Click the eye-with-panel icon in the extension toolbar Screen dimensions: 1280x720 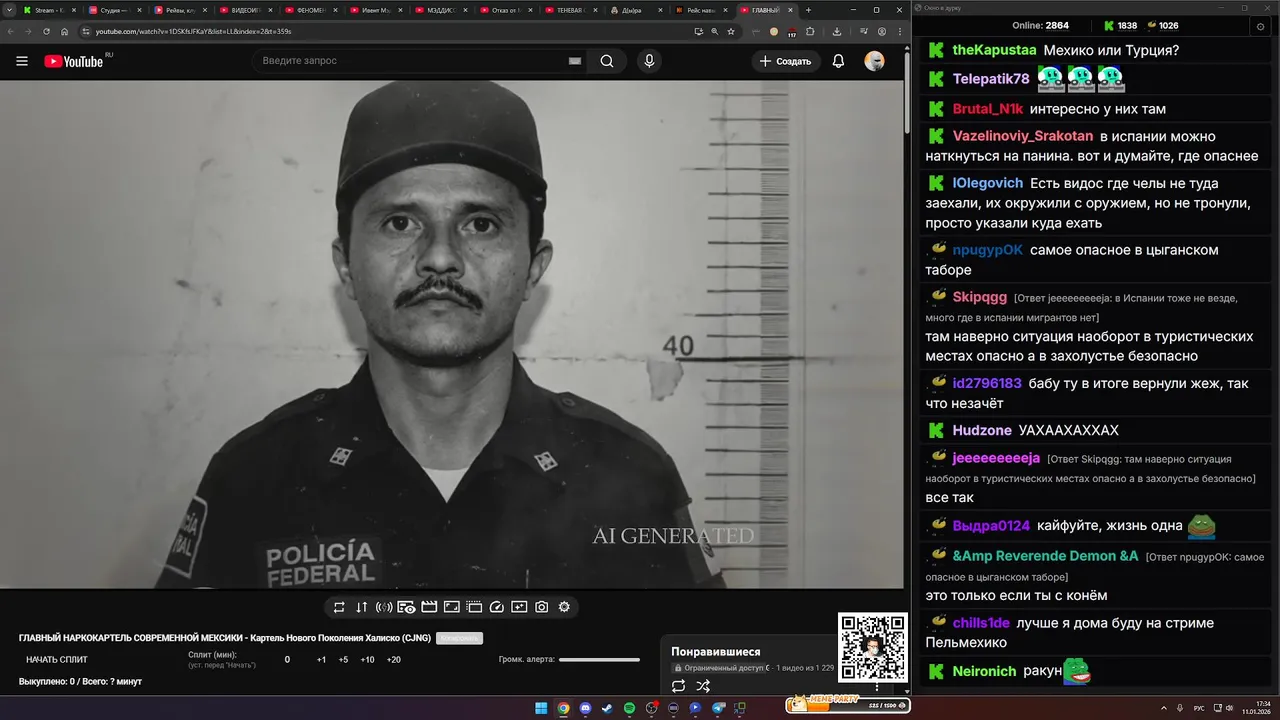click(x=406, y=607)
